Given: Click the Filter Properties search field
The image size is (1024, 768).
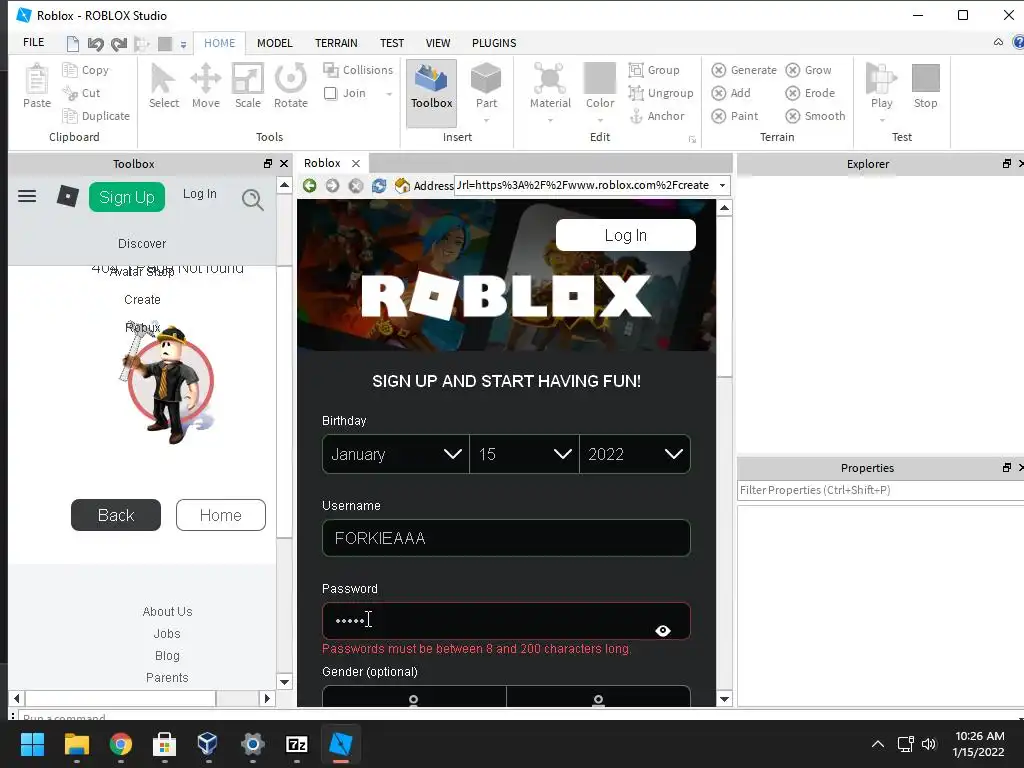Looking at the screenshot, I should point(880,490).
